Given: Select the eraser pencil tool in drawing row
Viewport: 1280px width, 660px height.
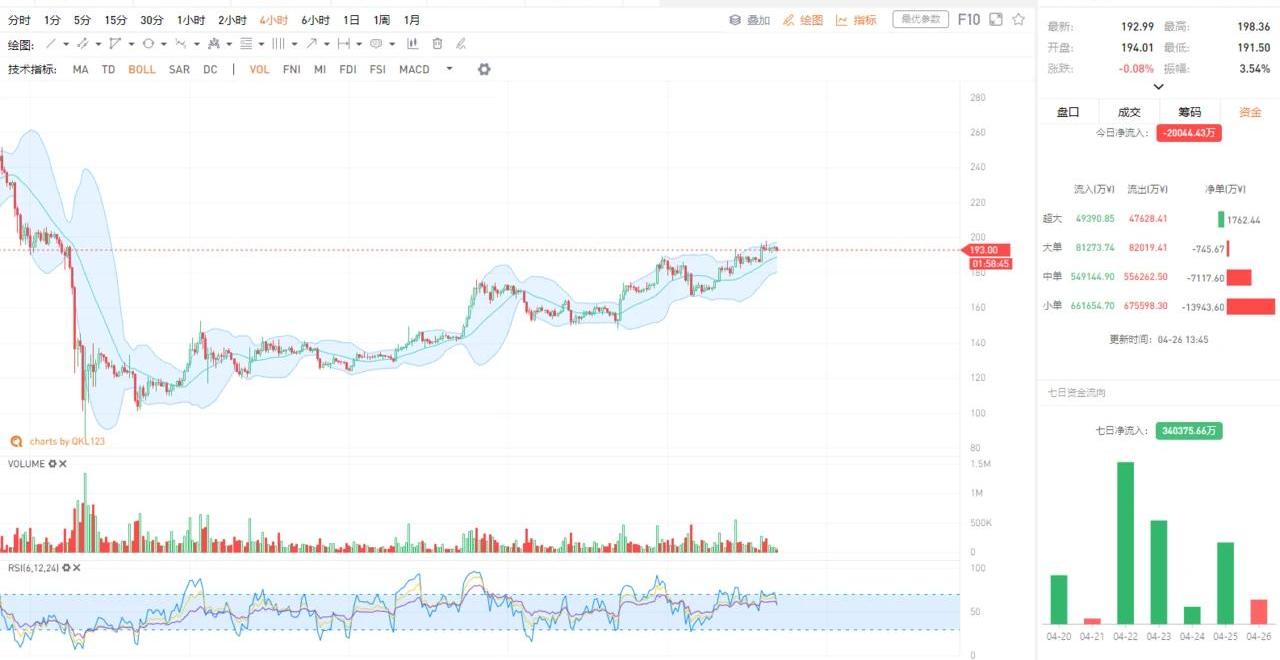Looking at the screenshot, I should click(x=461, y=44).
